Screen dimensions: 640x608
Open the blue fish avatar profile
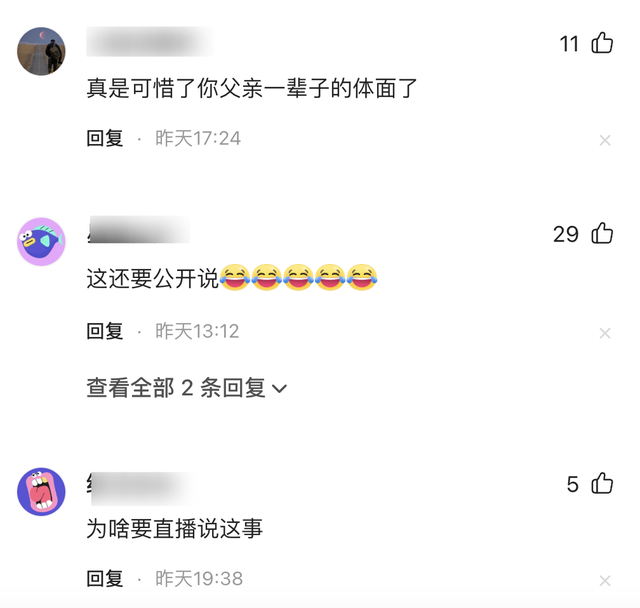click(41, 242)
